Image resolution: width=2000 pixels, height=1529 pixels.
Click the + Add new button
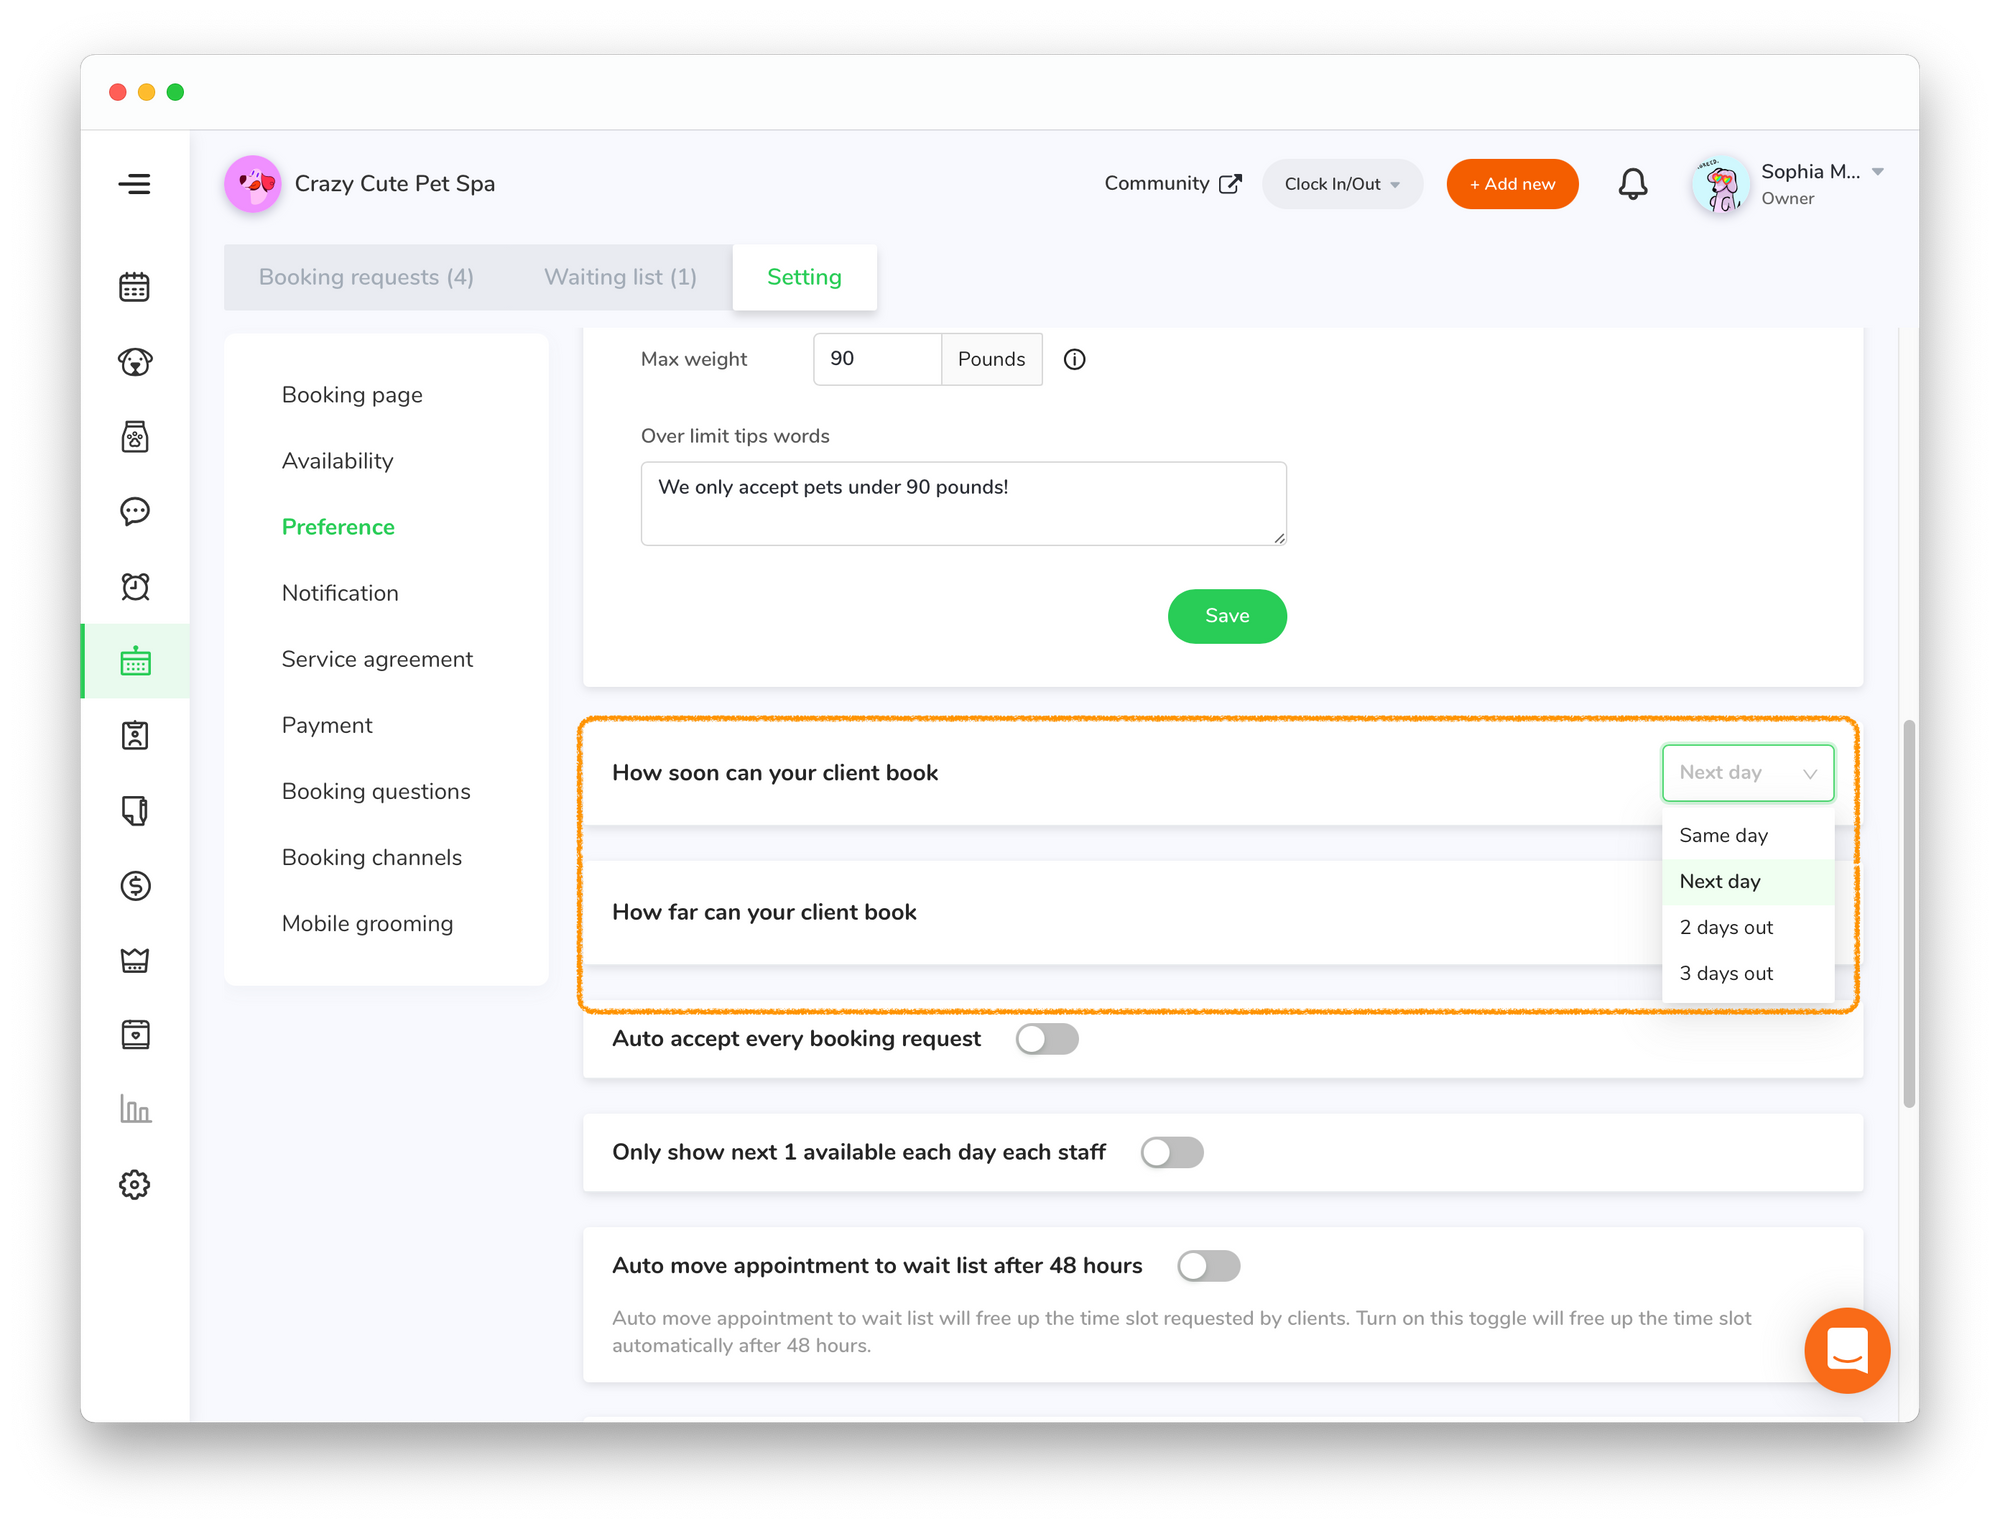point(1512,184)
